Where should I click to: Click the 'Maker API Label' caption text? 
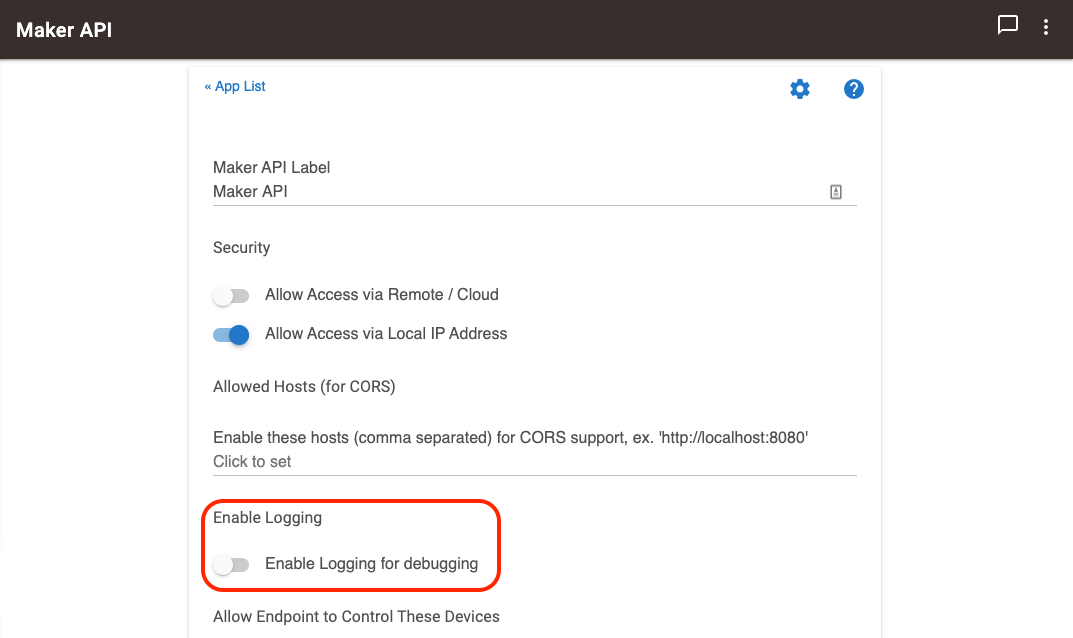(x=272, y=168)
